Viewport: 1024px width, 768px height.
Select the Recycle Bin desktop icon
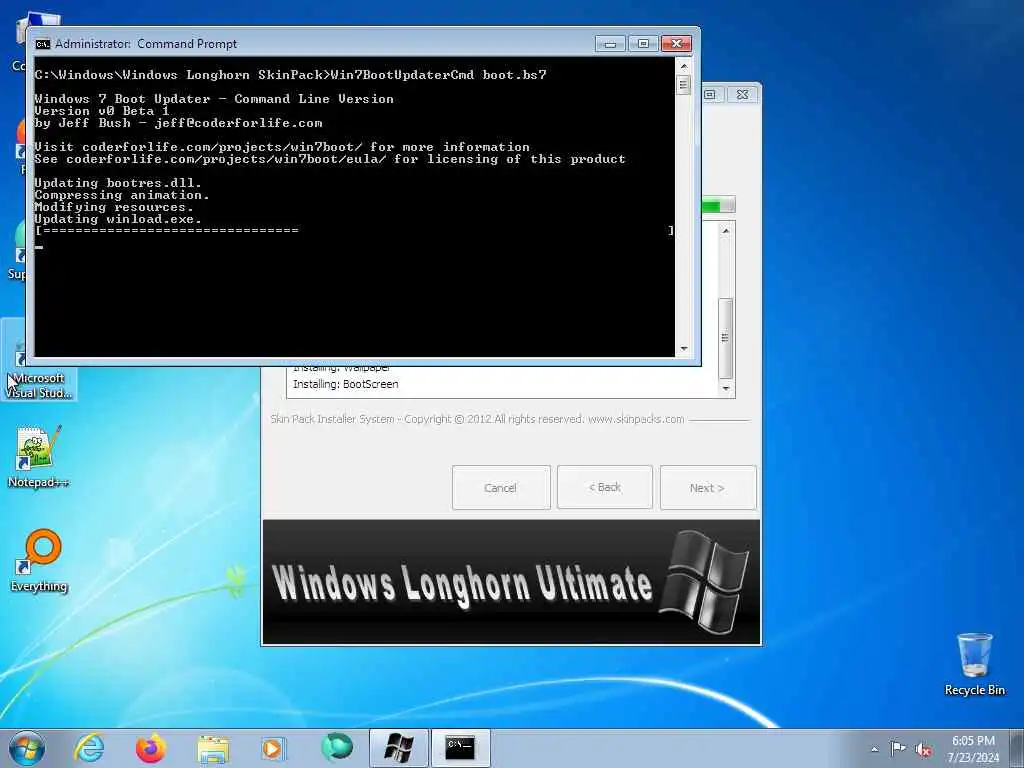[x=974, y=664]
